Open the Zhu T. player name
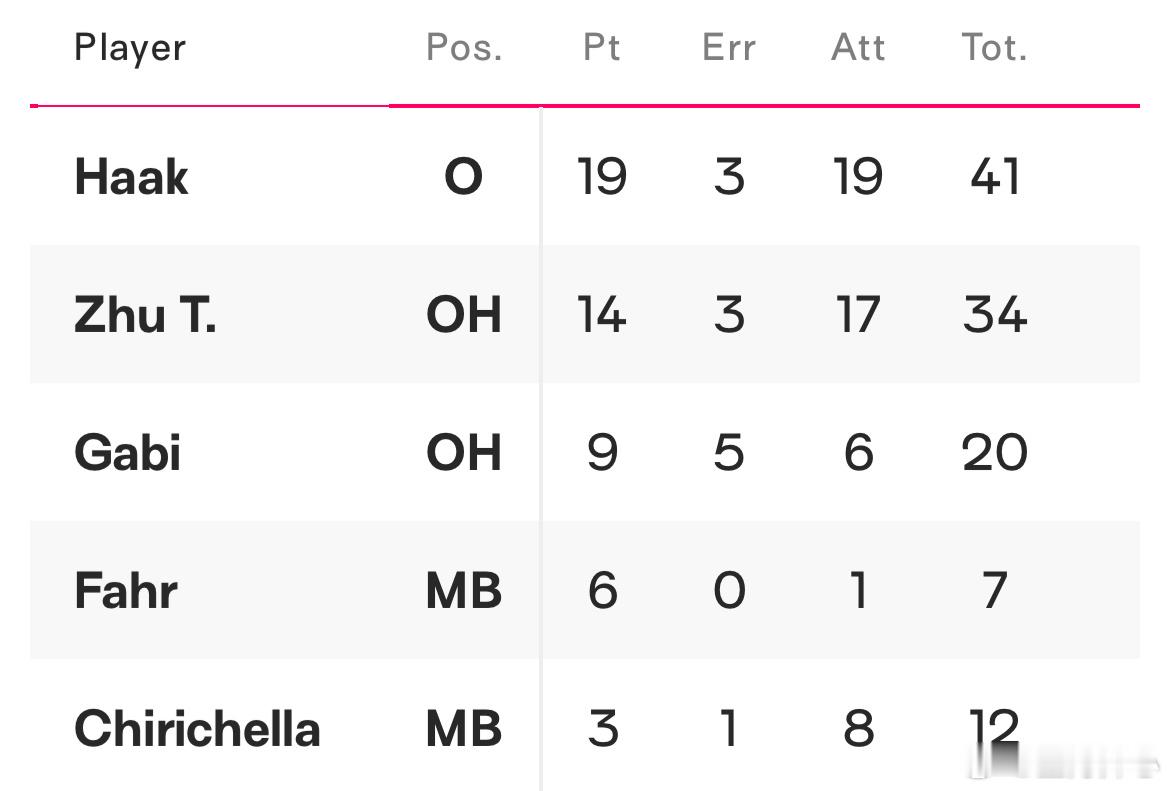1170x791 pixels. coord(146,314)
